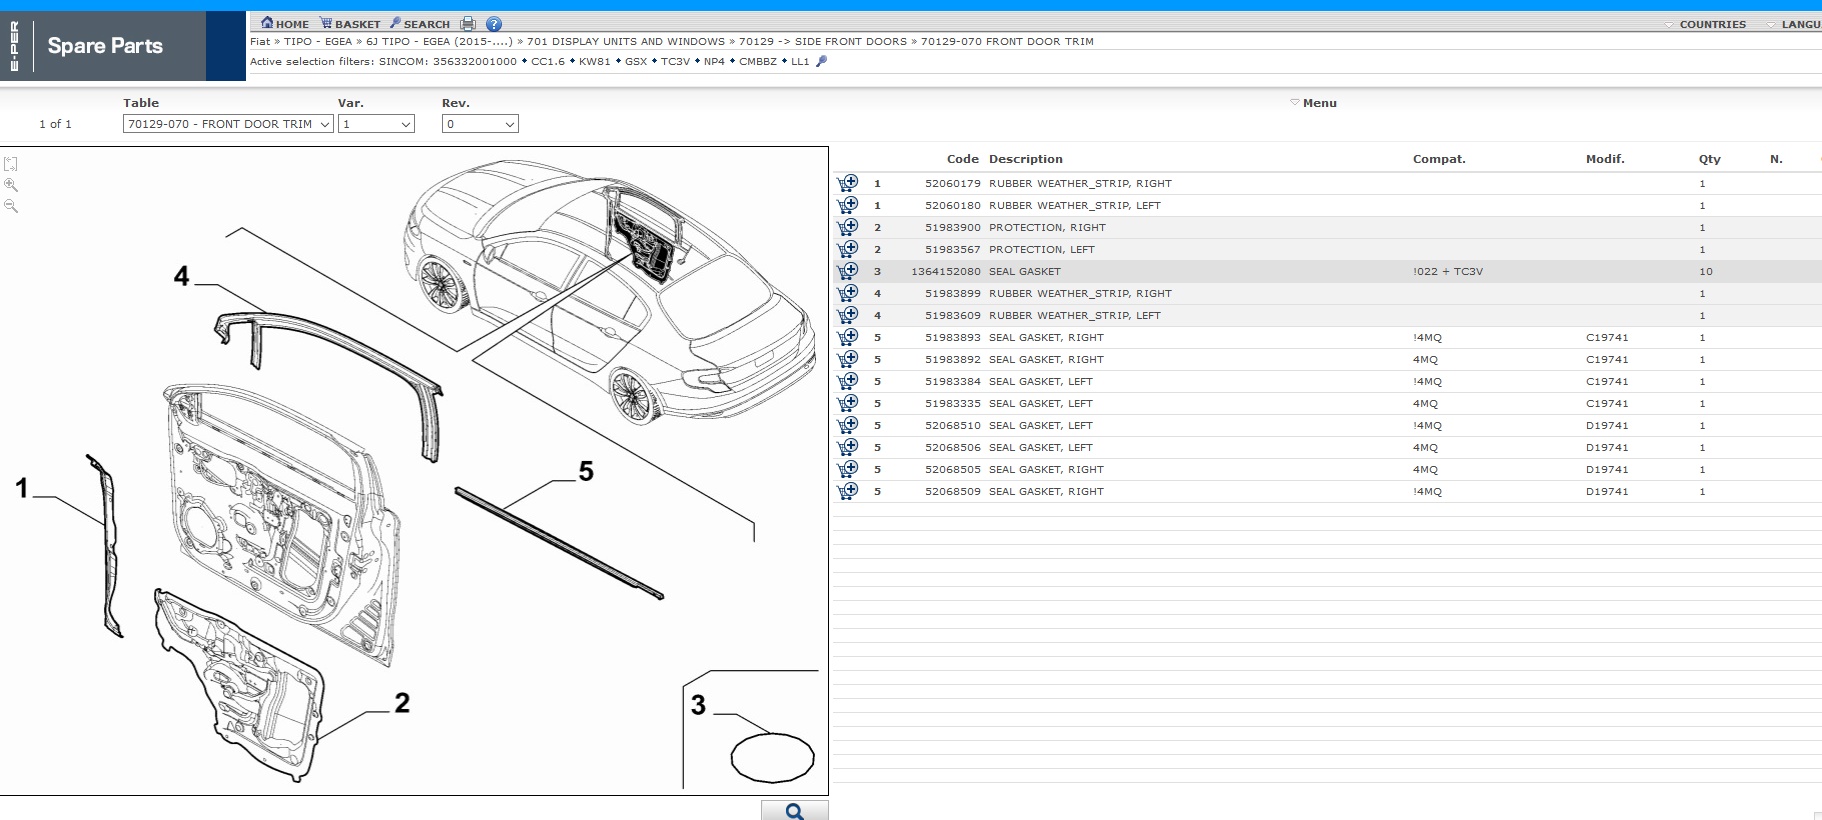Open the Table dropdown for Front Door Trim

(228, 124)
